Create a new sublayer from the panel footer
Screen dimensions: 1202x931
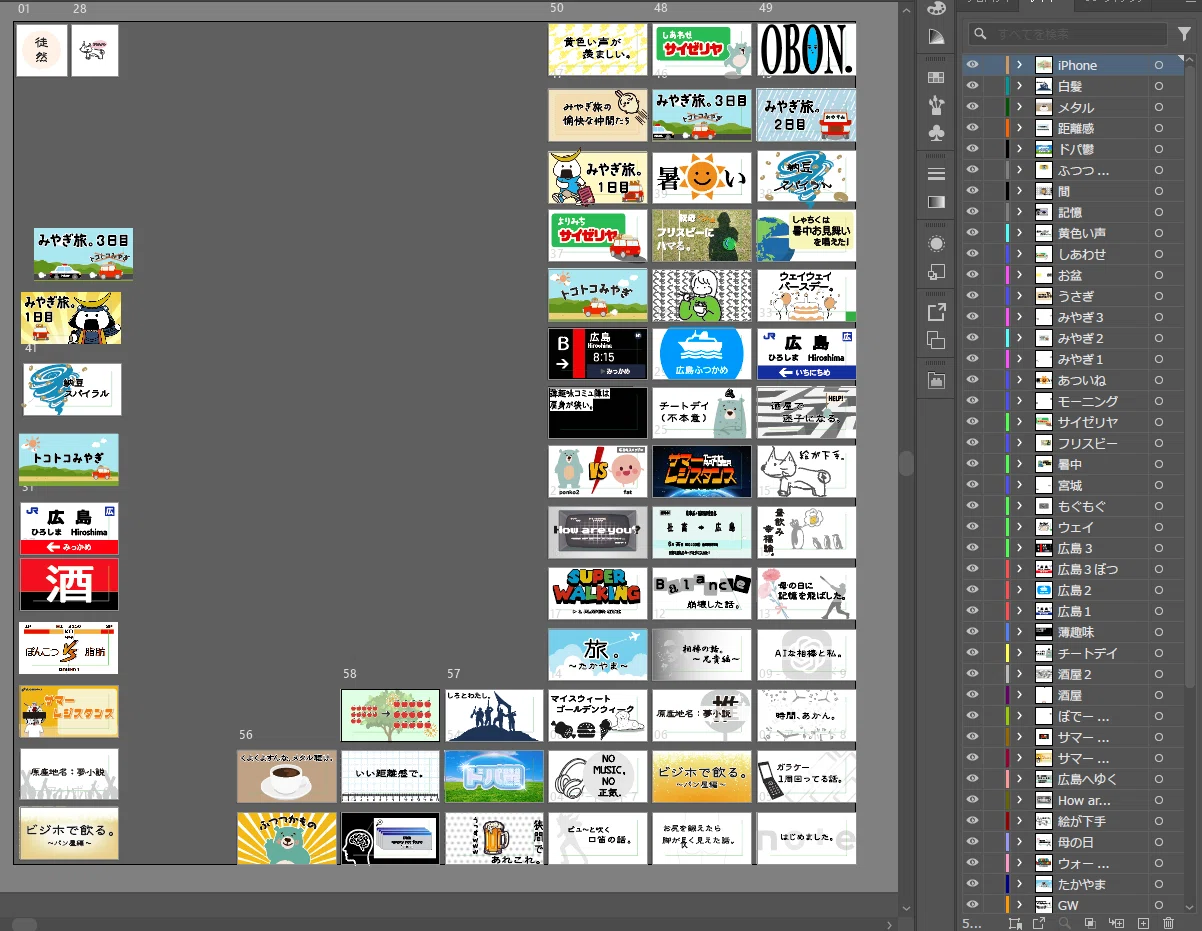(1117, 923)
